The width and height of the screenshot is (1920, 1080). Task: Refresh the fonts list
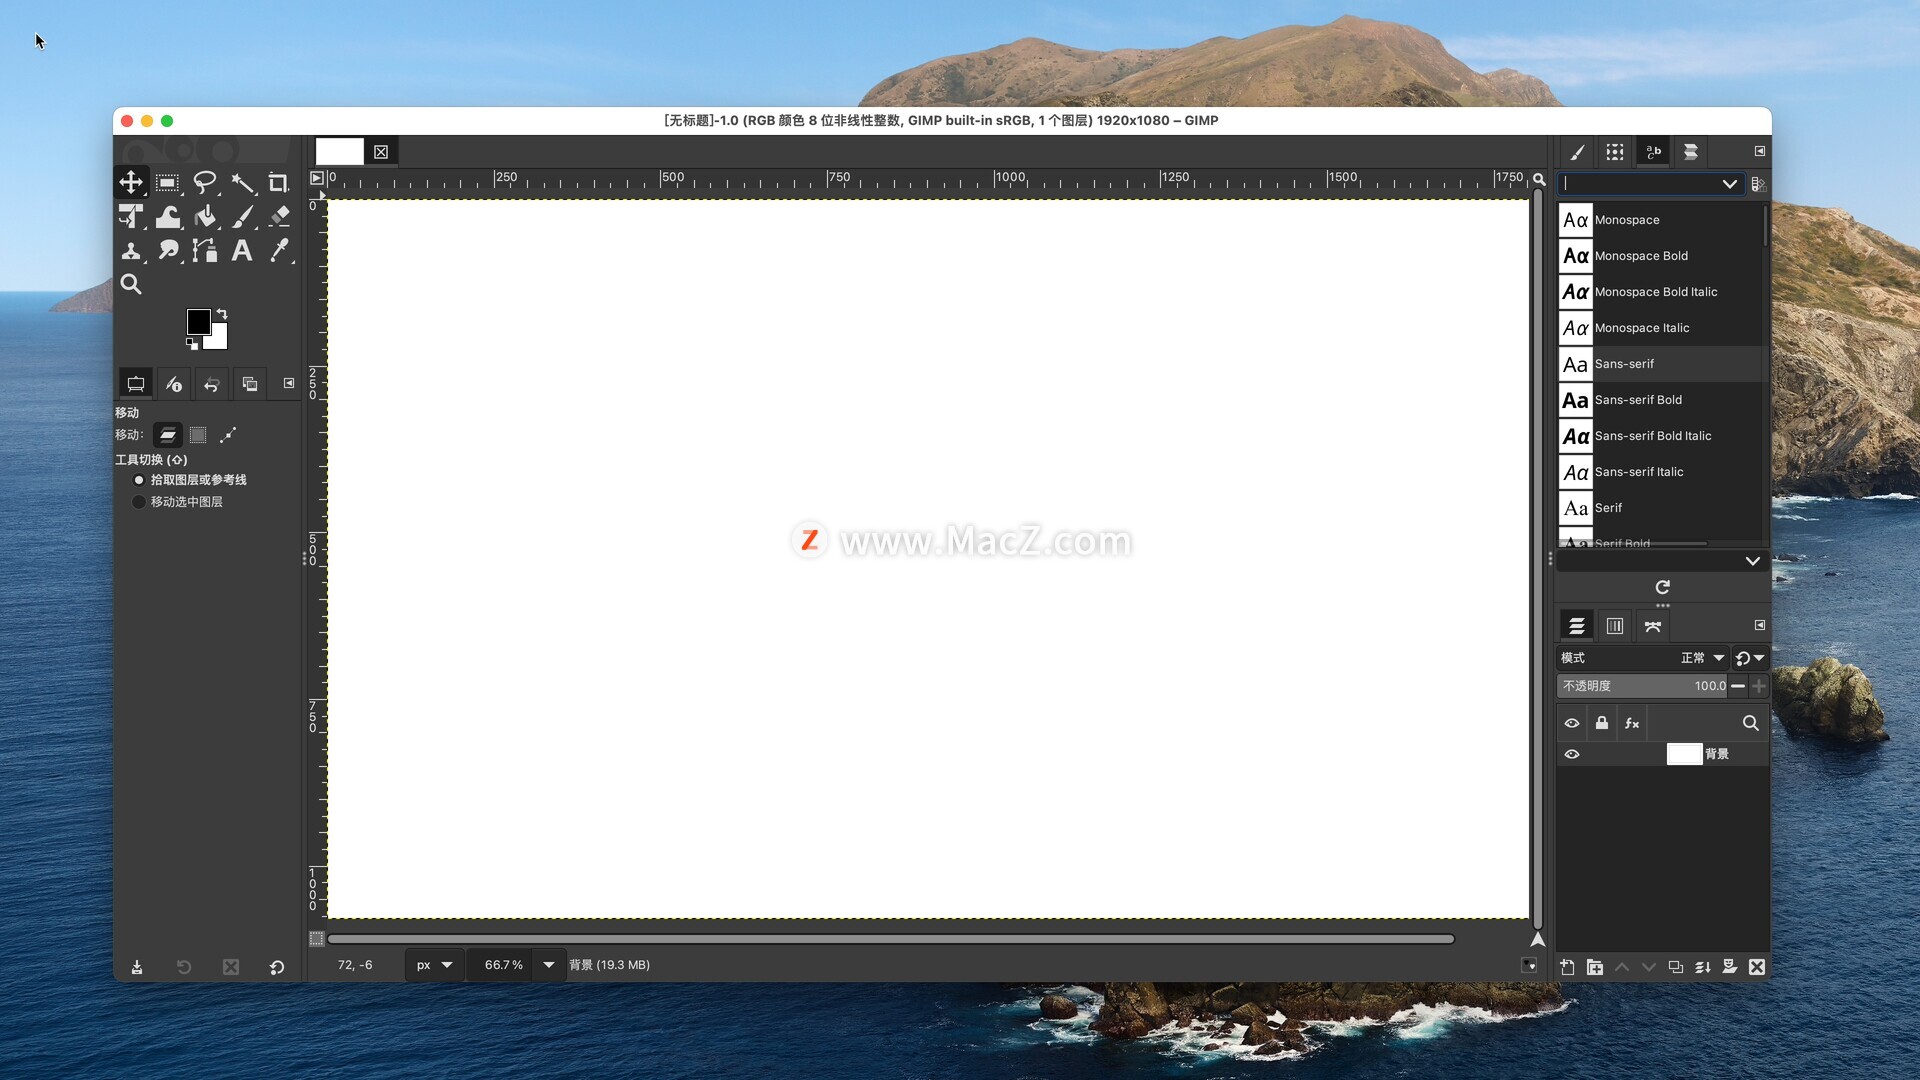click(x=1662, y=587)
